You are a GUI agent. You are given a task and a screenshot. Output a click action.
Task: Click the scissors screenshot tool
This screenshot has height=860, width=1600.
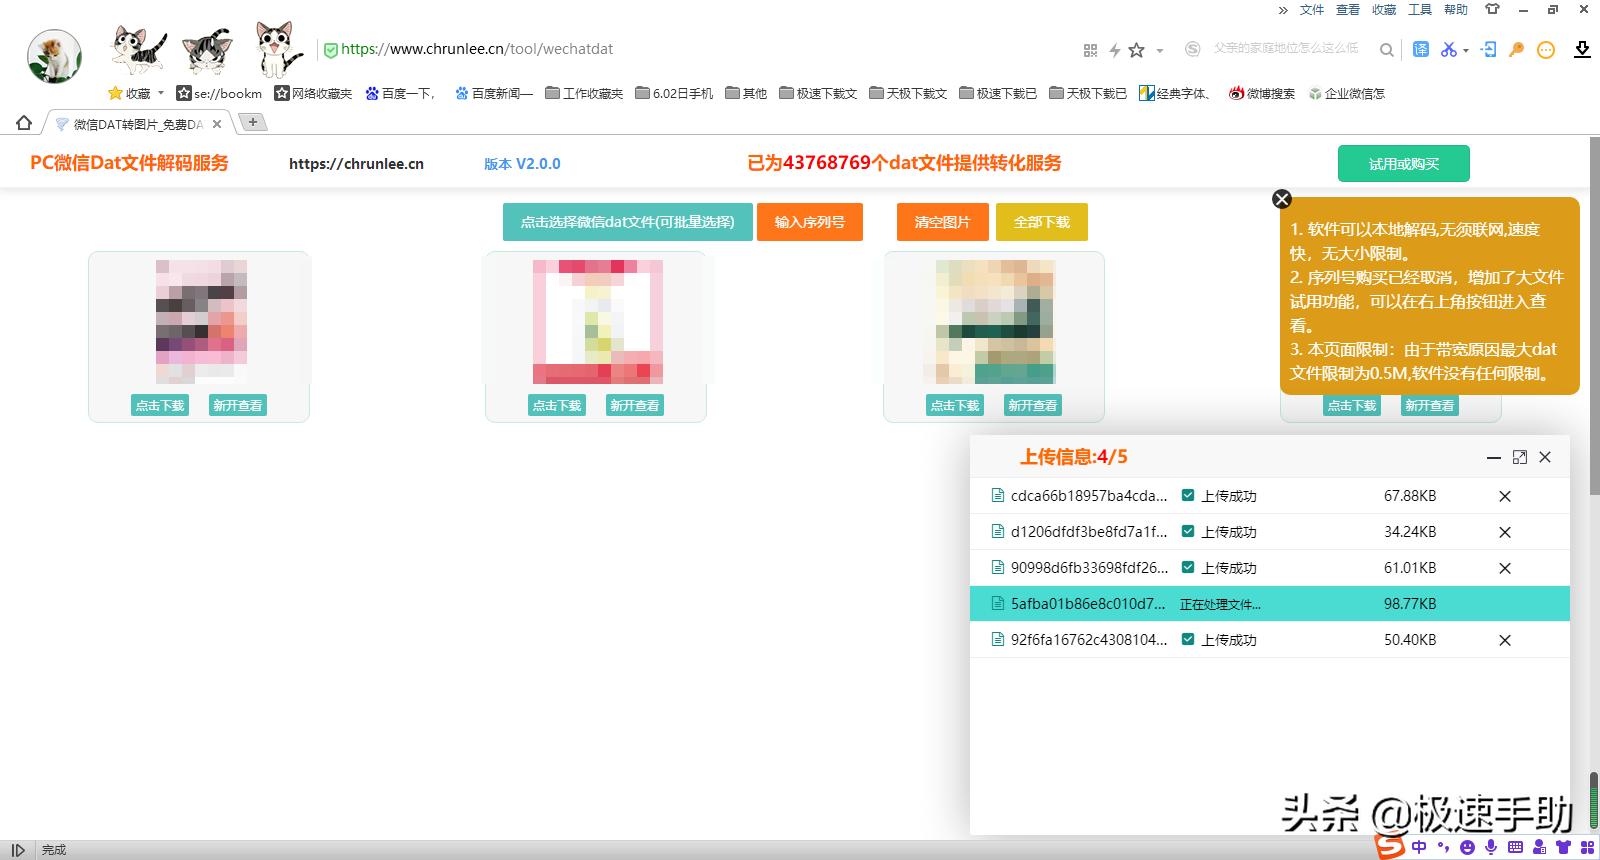(x=1448, y=49)
